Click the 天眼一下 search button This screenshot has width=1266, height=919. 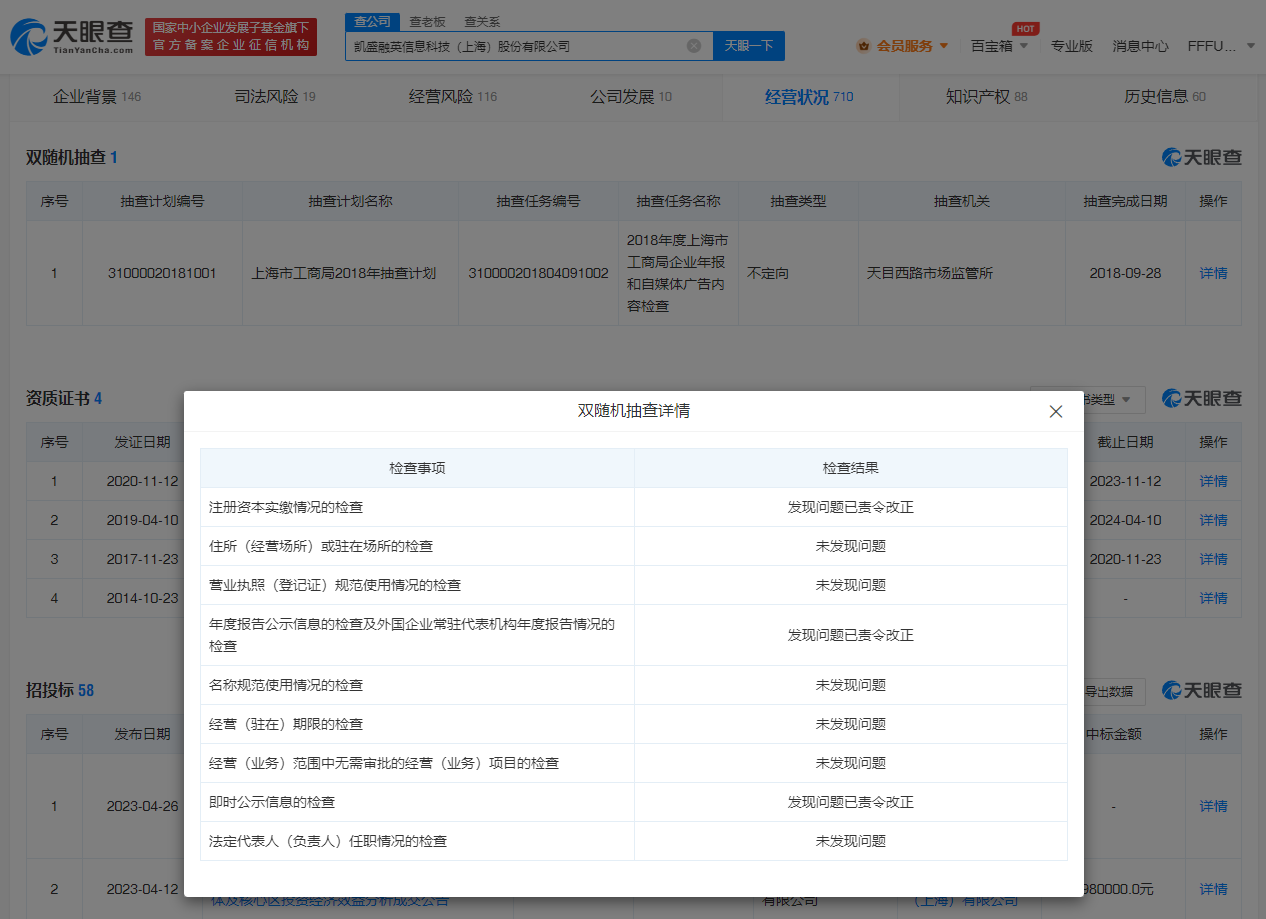click(x=749, y=46)
